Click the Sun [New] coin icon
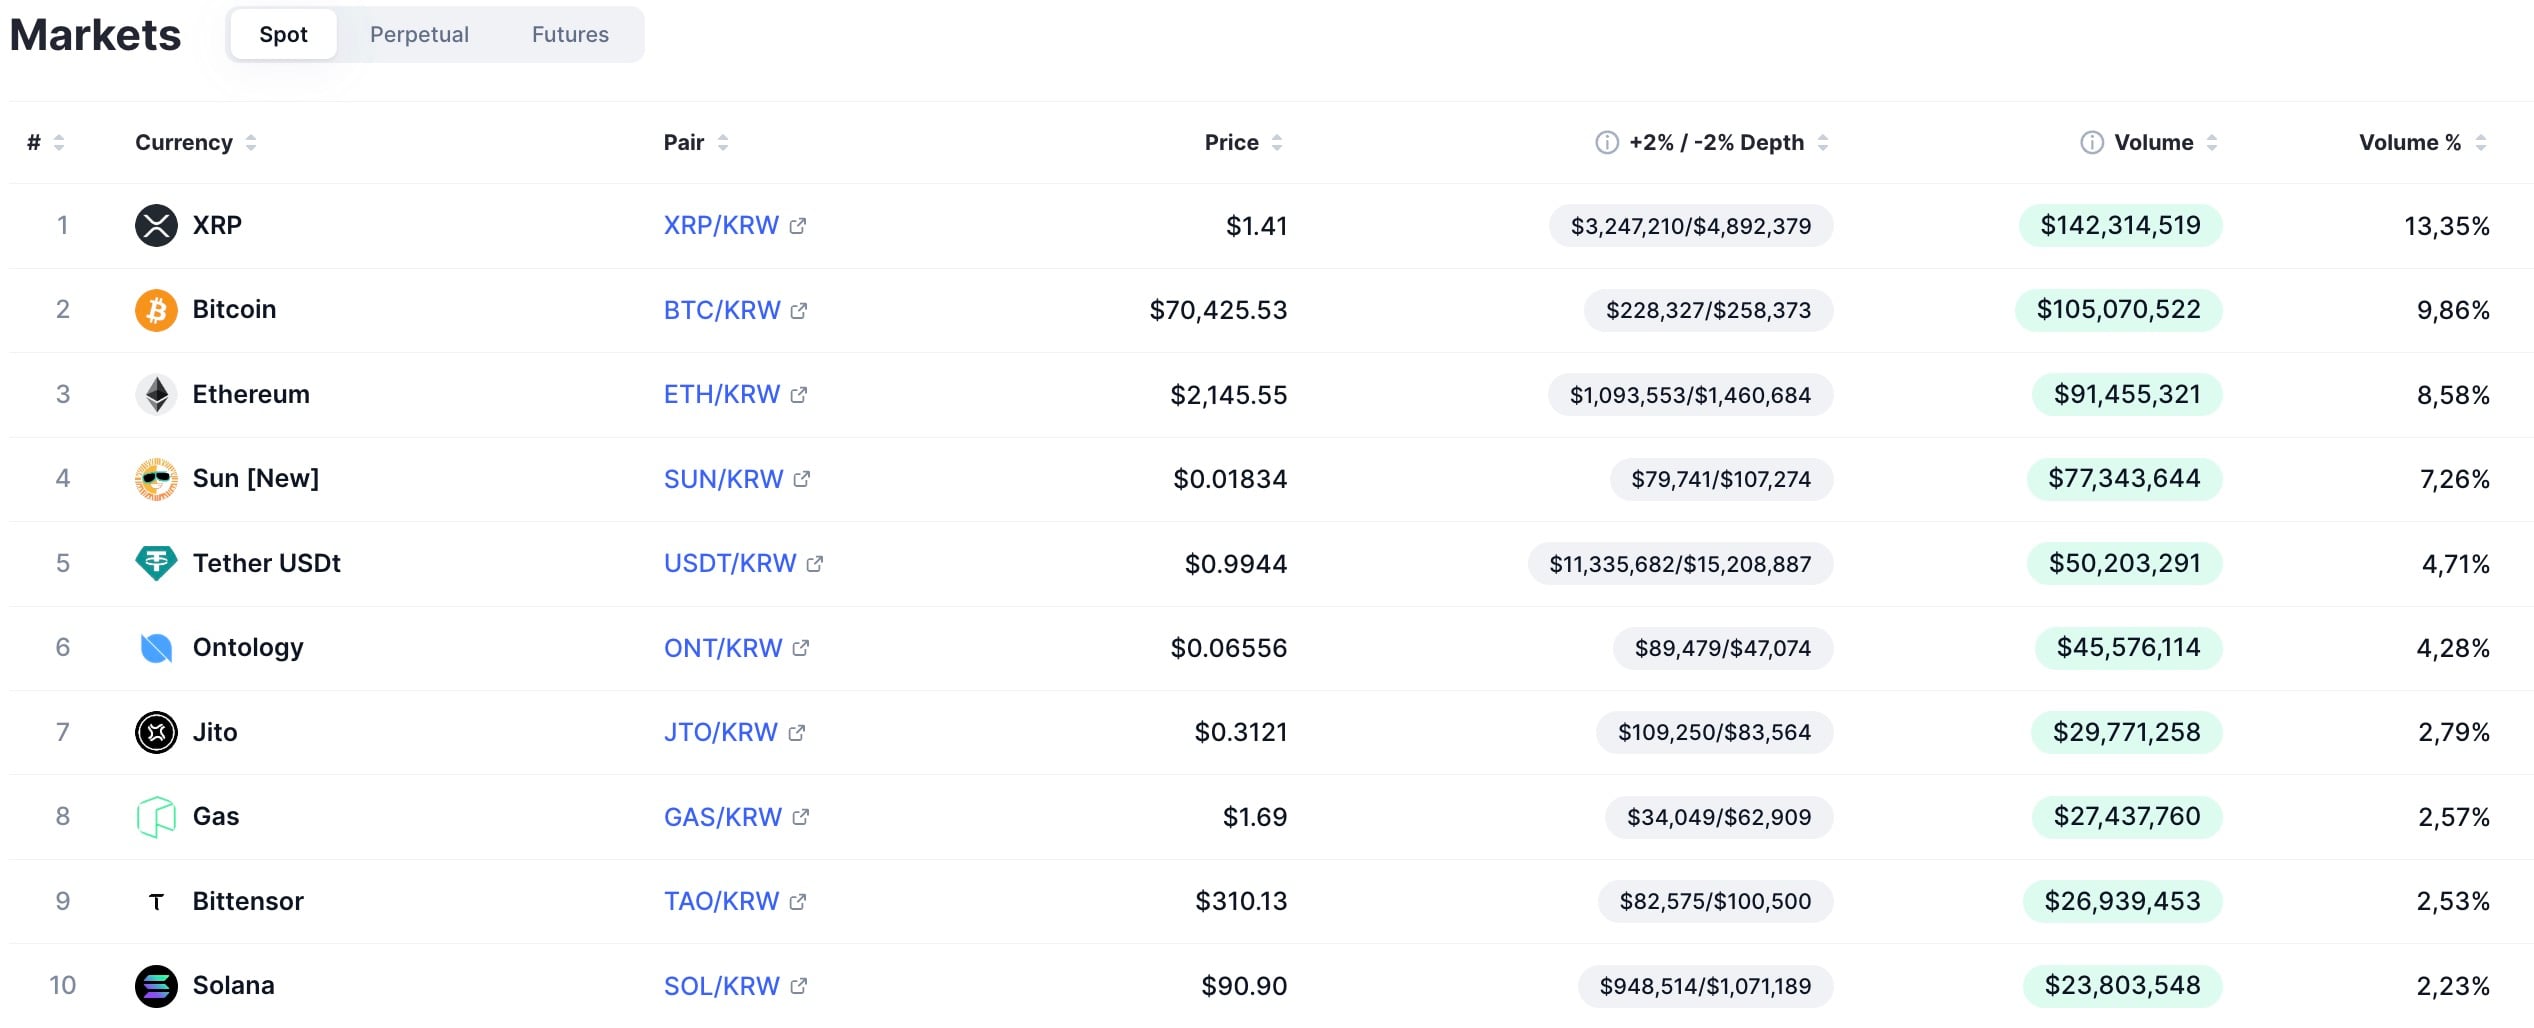This screenshot has width=2534, height=1028. pyautogui.click(x=156, y=479)
